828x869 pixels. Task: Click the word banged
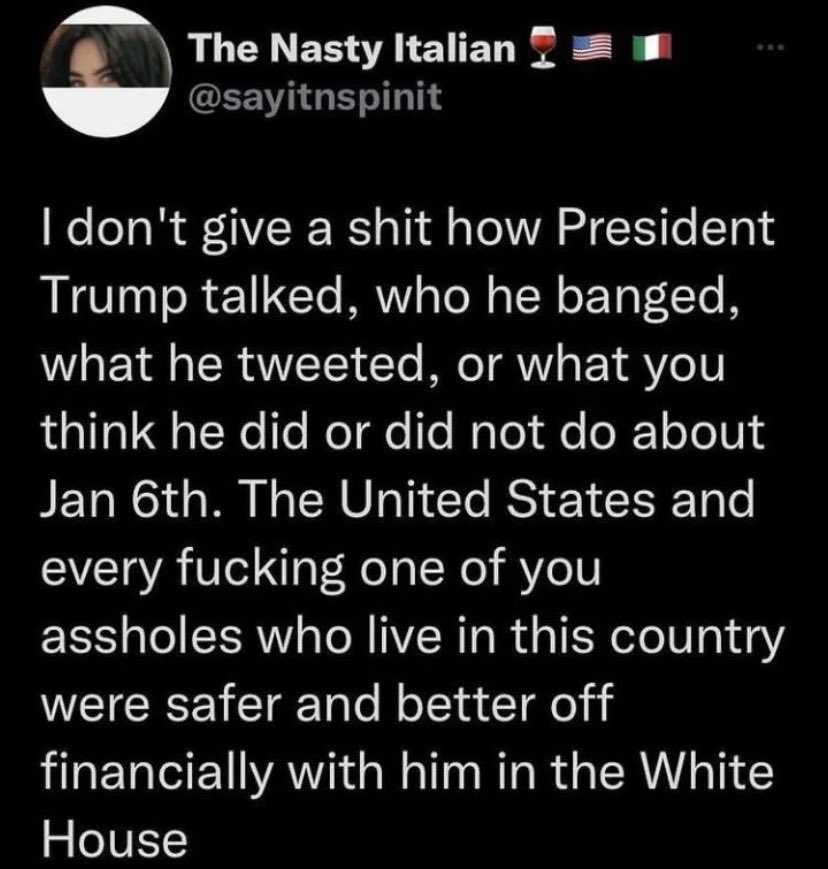click(x=647, y=300)
